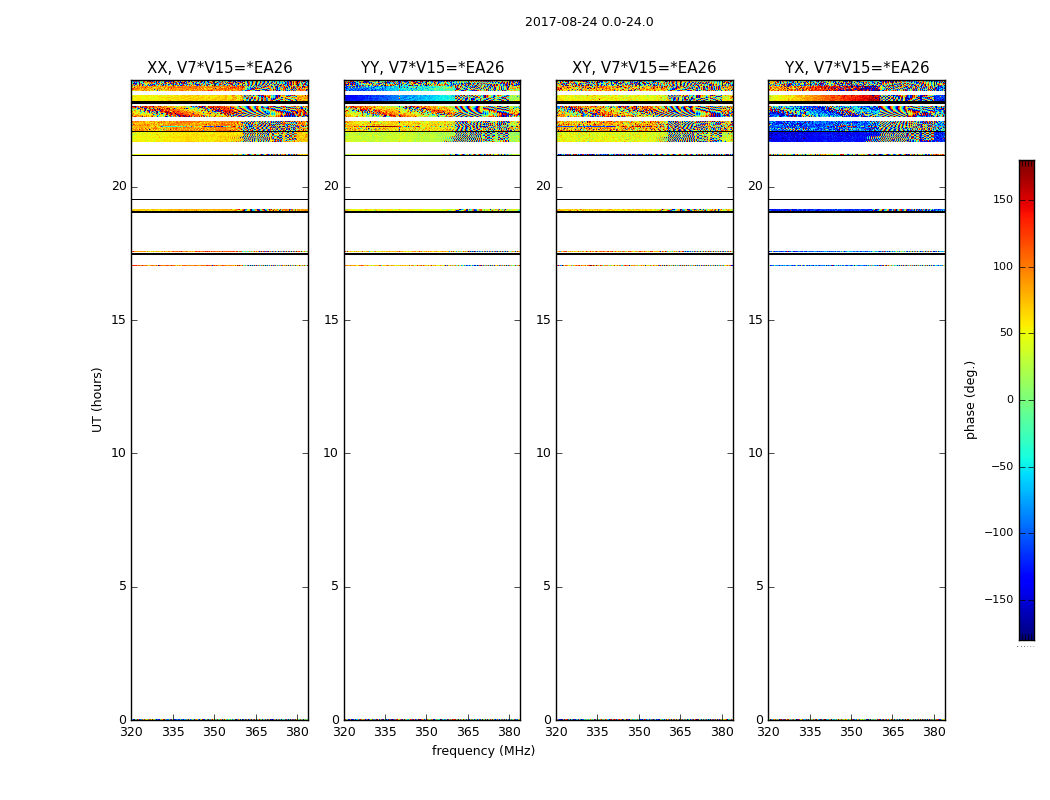Click the frequency (MHz) x-axis label
The image size is (1050, 800).
483,751
